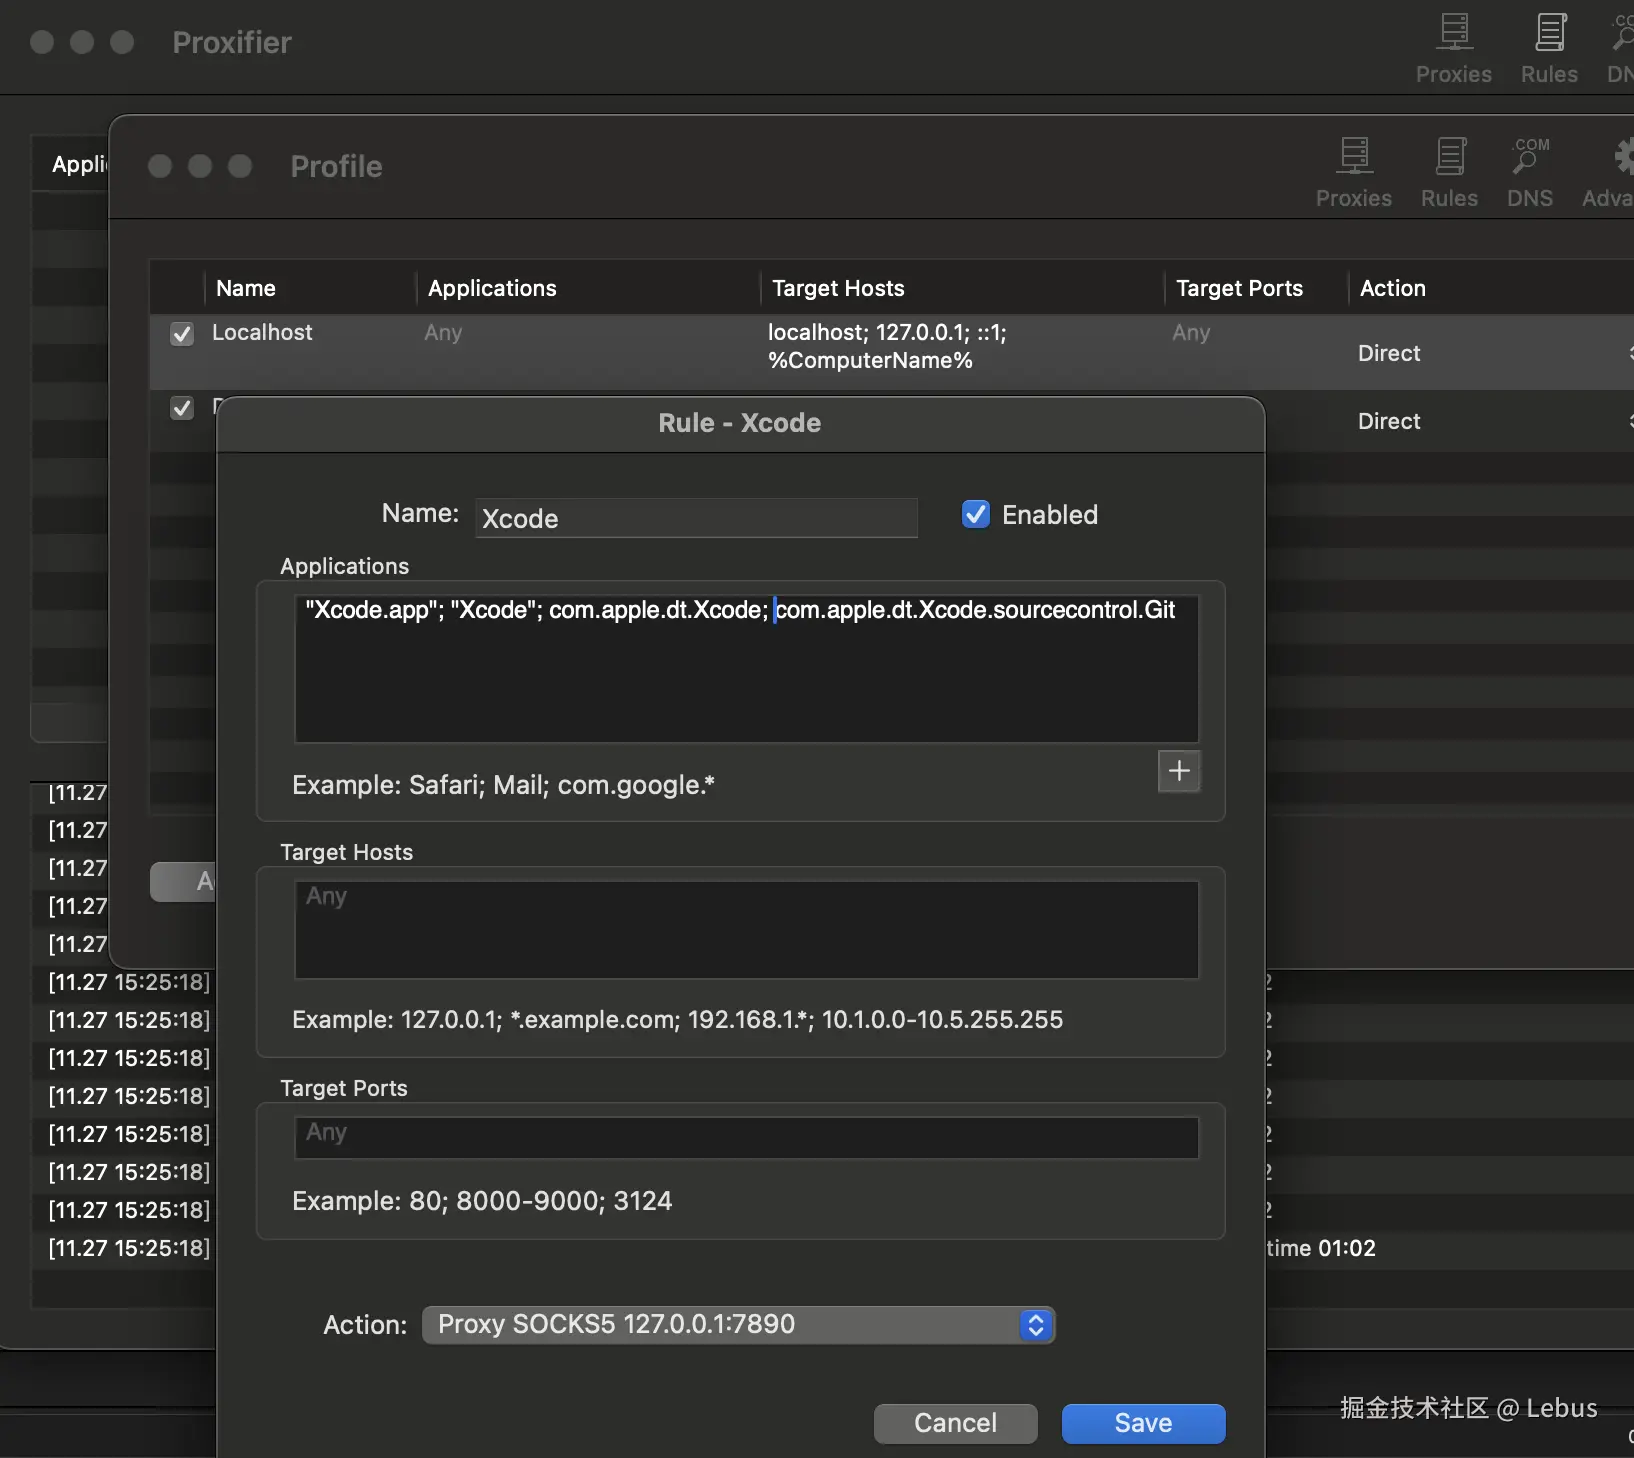Click the Any target ports cell of the Localhost rule
Screen dimensions: 1634x1458
pyautogui.click(x=1191, y=333)
